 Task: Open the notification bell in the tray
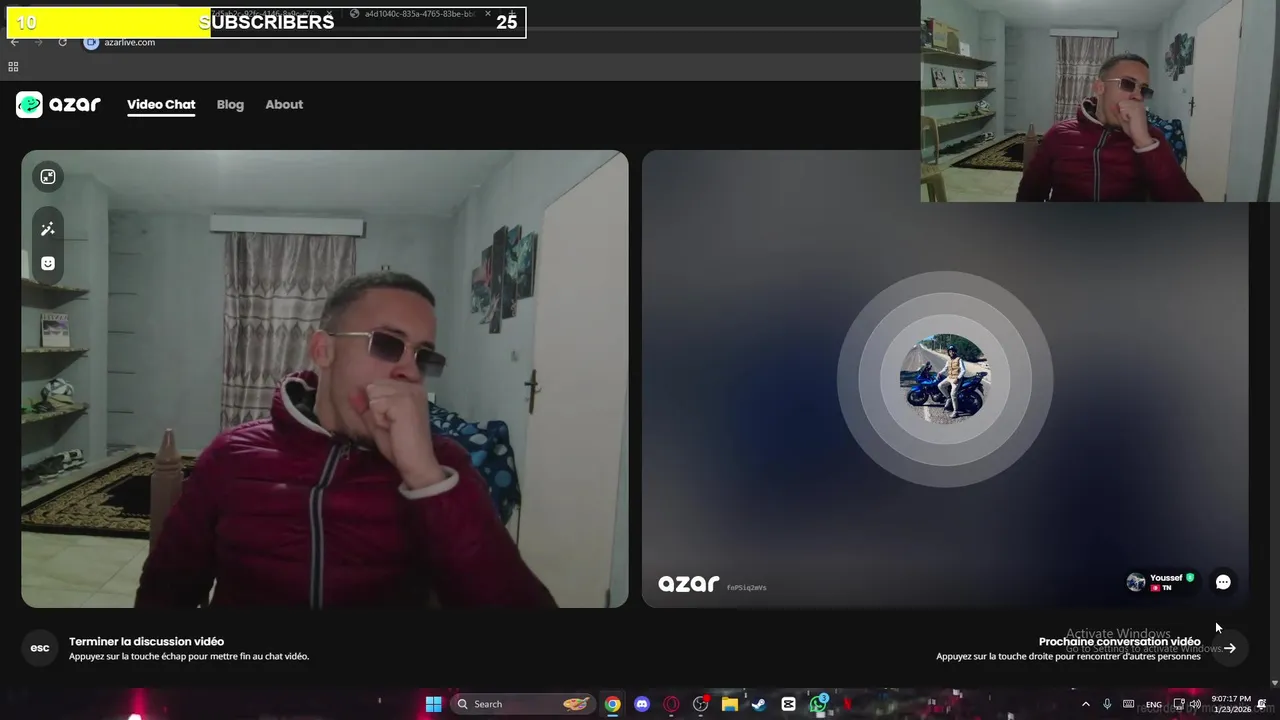1262,704
